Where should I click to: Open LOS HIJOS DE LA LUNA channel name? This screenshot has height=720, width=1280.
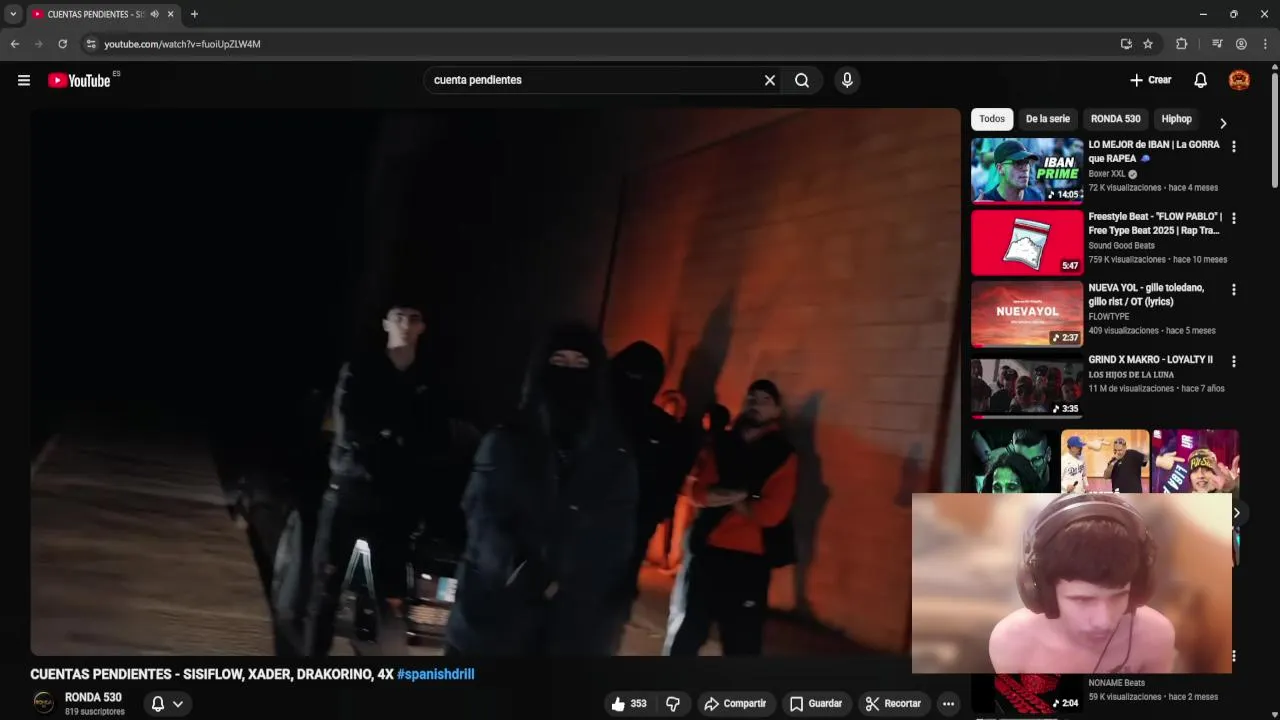[x=1131, y=374]
